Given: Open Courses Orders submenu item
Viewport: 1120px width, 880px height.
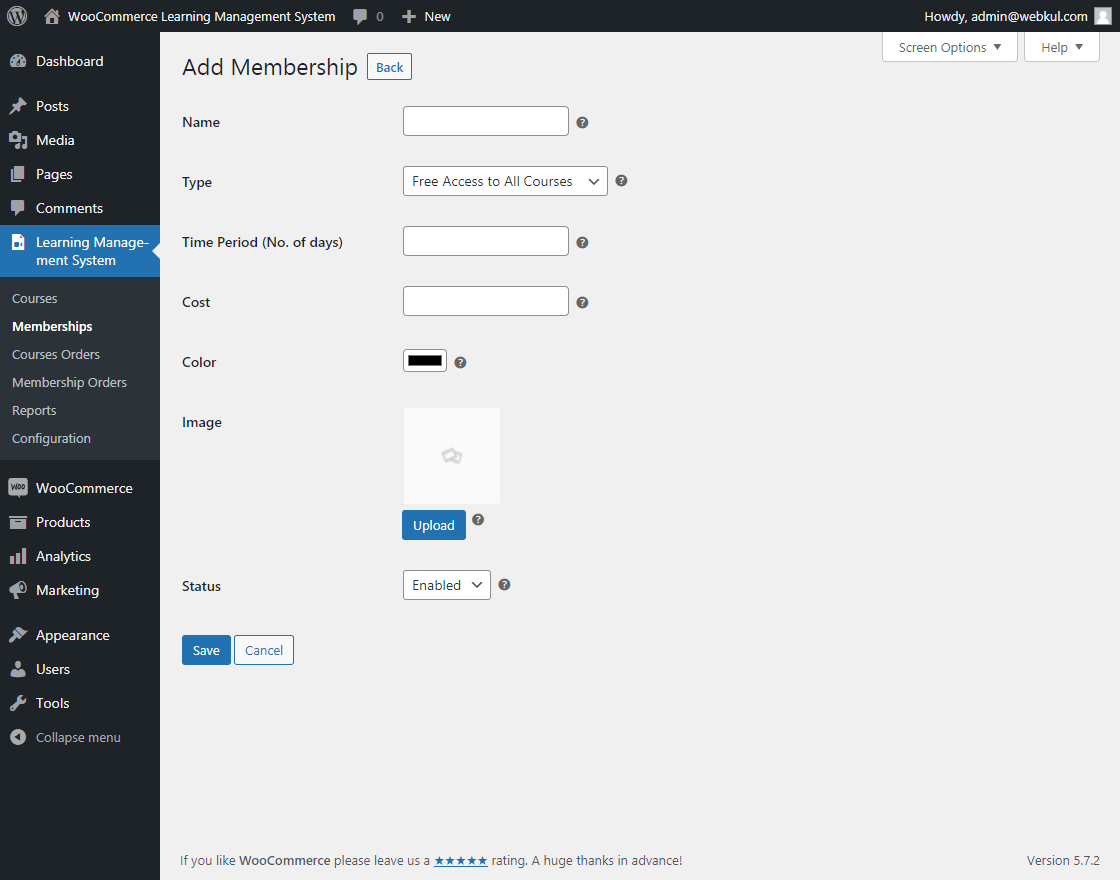Looking at the screenshot, I should [56, 354].
